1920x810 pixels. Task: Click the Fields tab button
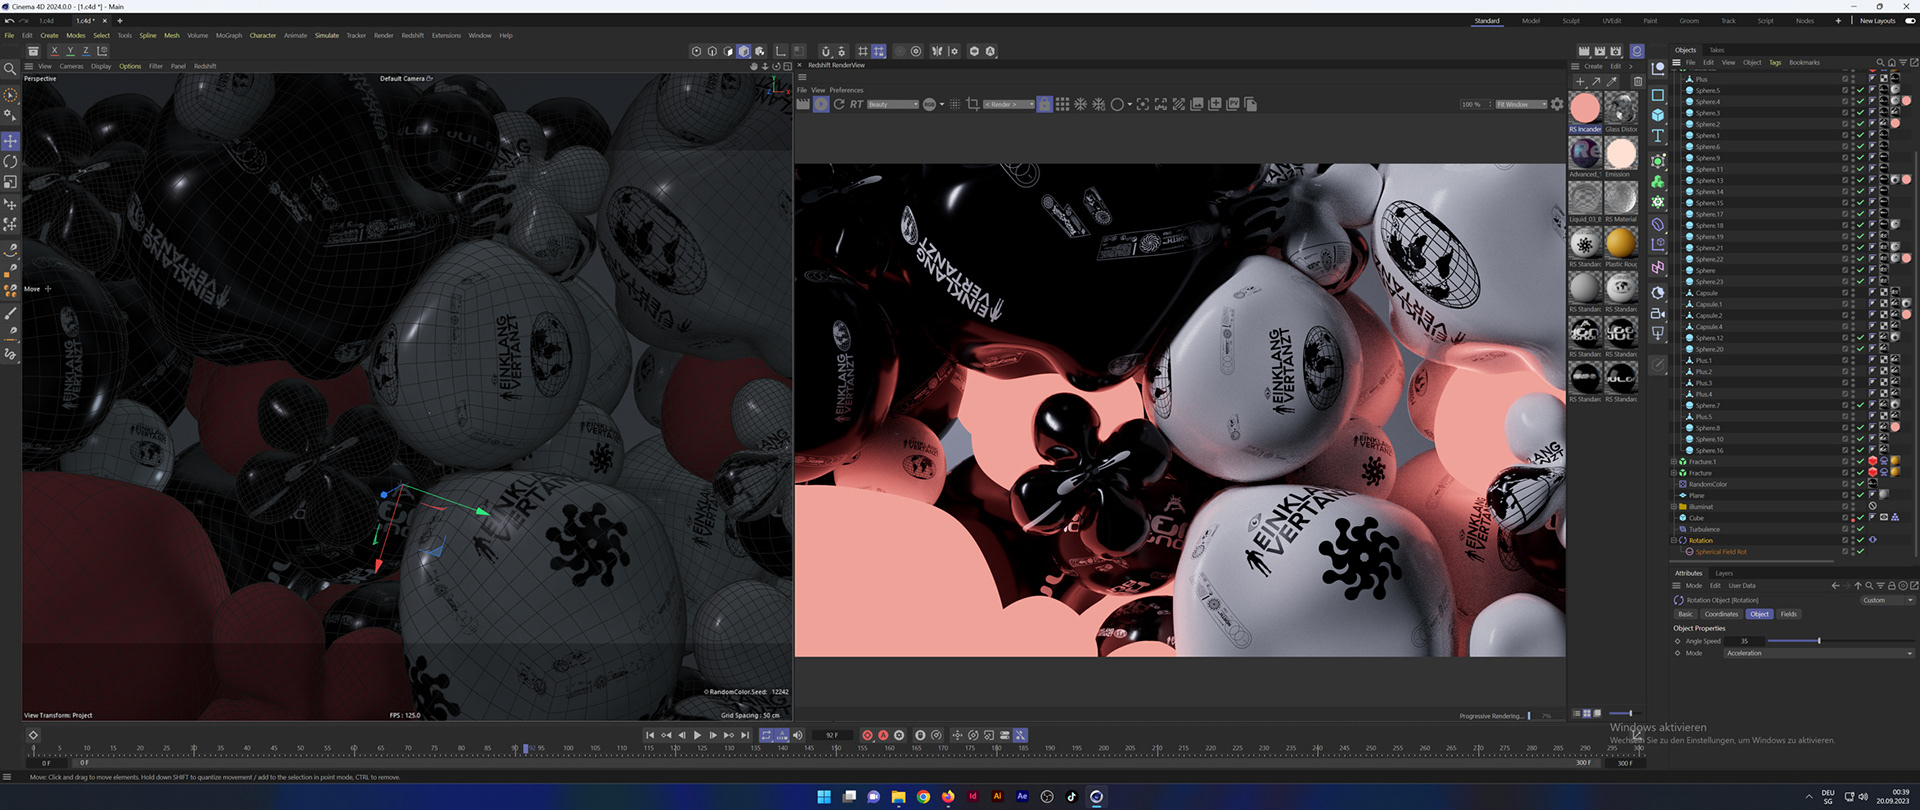coord(1789,614)
